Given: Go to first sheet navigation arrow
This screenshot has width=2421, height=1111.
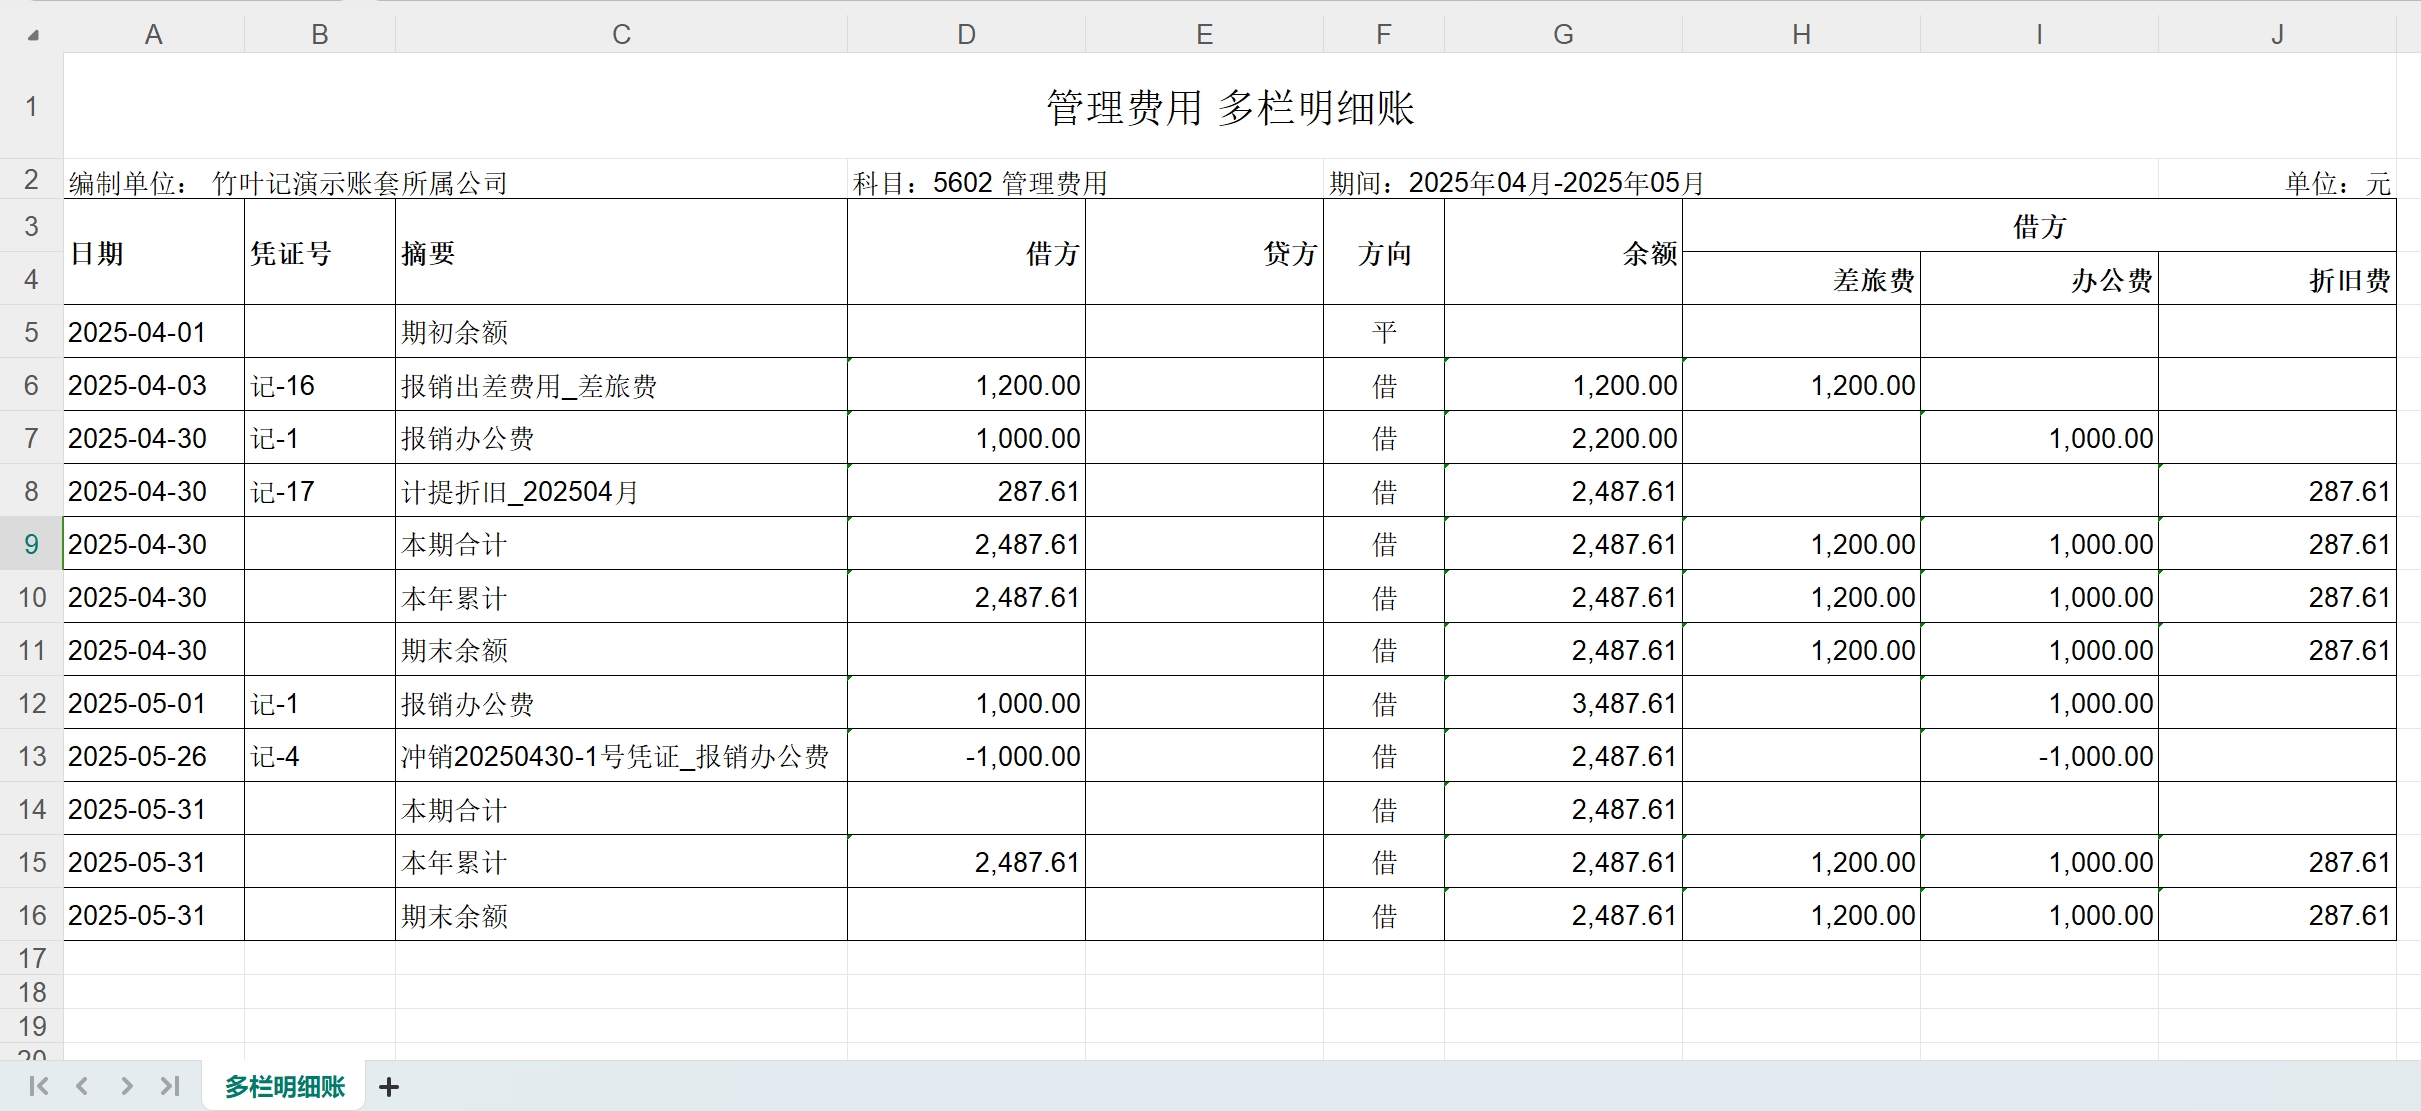Looking at the screenshot, I should pos(39,1086).
